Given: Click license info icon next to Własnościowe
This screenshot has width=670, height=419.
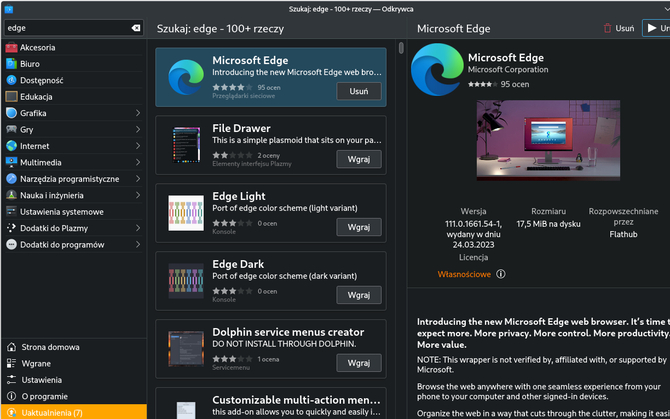Looking at the screenshot, I should pos(501,274).
